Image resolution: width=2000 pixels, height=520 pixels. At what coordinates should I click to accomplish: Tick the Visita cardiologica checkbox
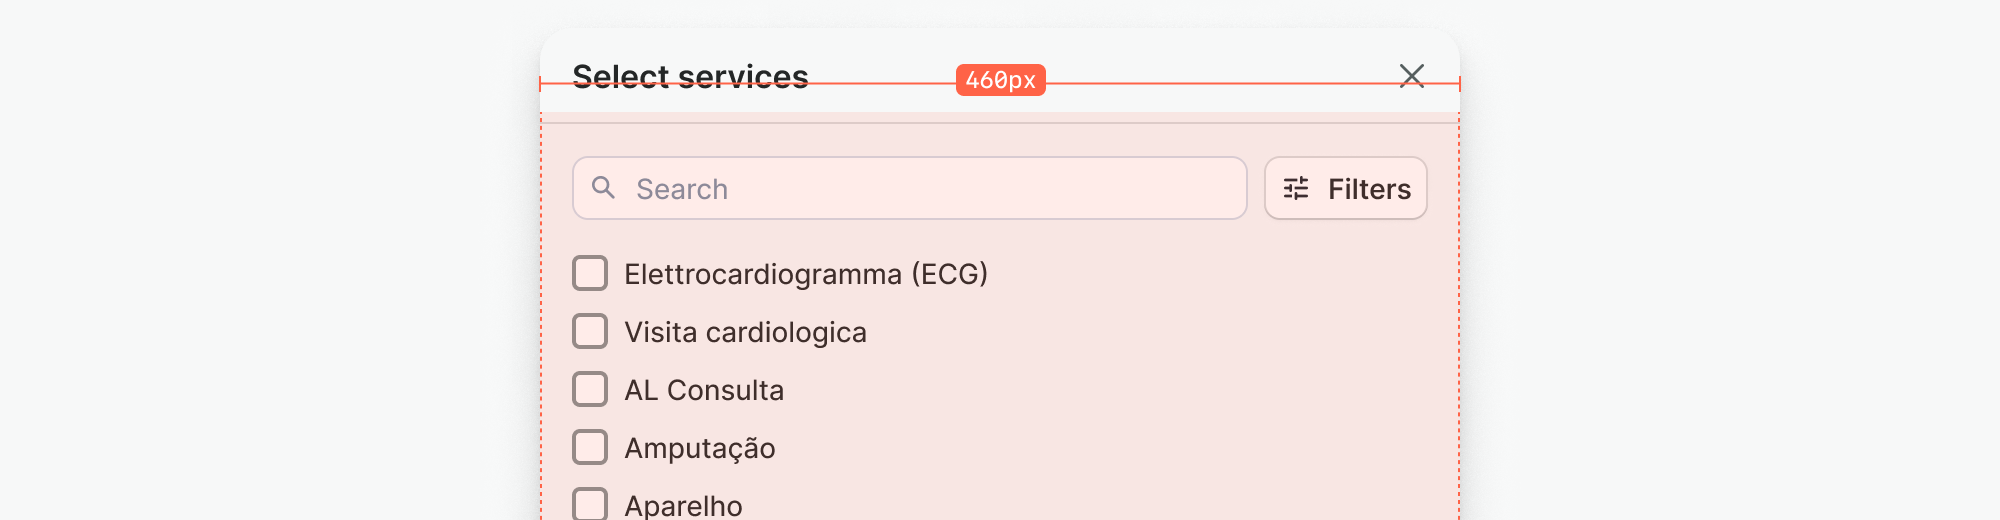click(x=590, y=331)
